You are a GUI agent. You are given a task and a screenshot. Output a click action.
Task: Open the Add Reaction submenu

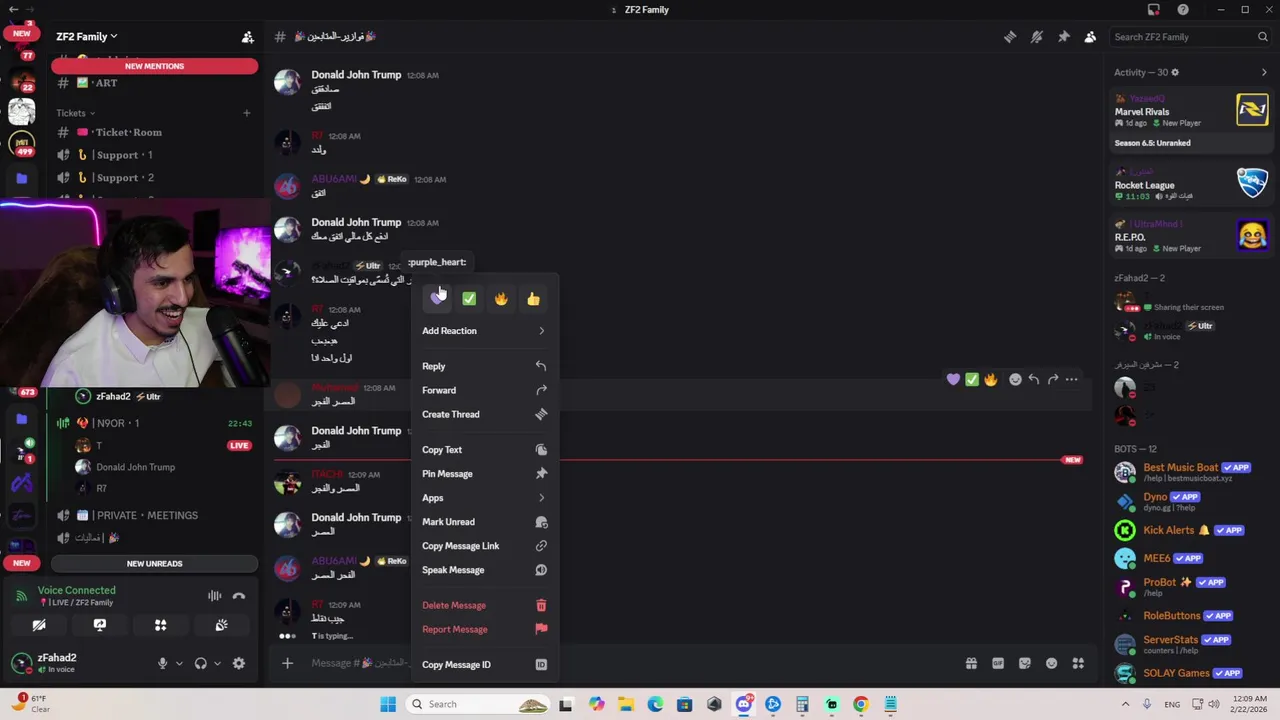484,331
